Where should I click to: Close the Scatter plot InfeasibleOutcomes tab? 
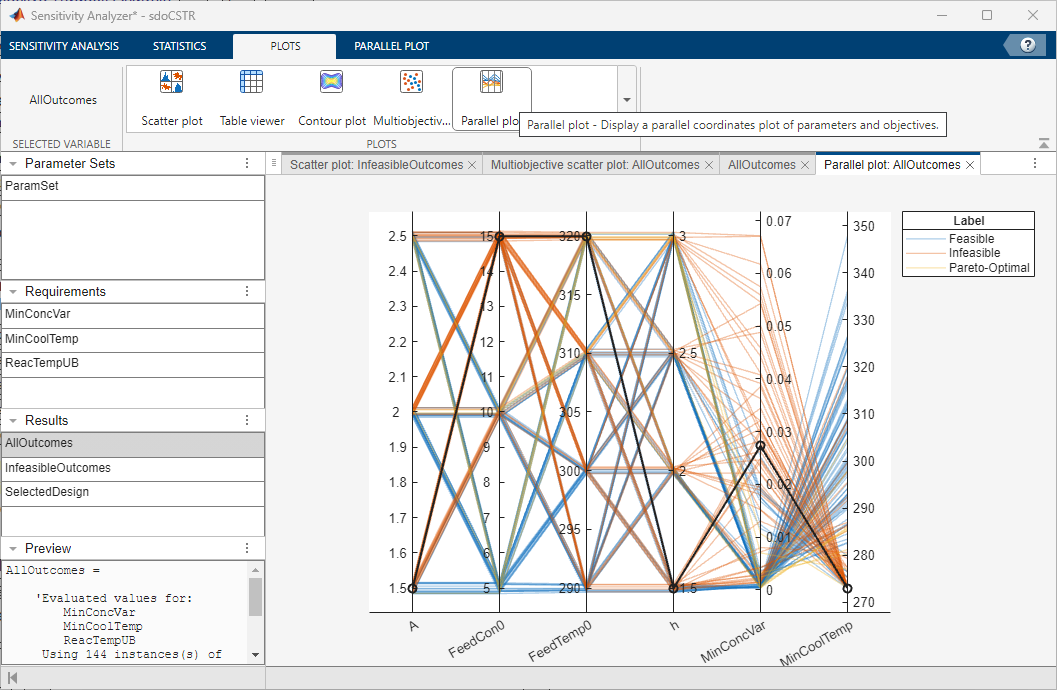(472, 165)
